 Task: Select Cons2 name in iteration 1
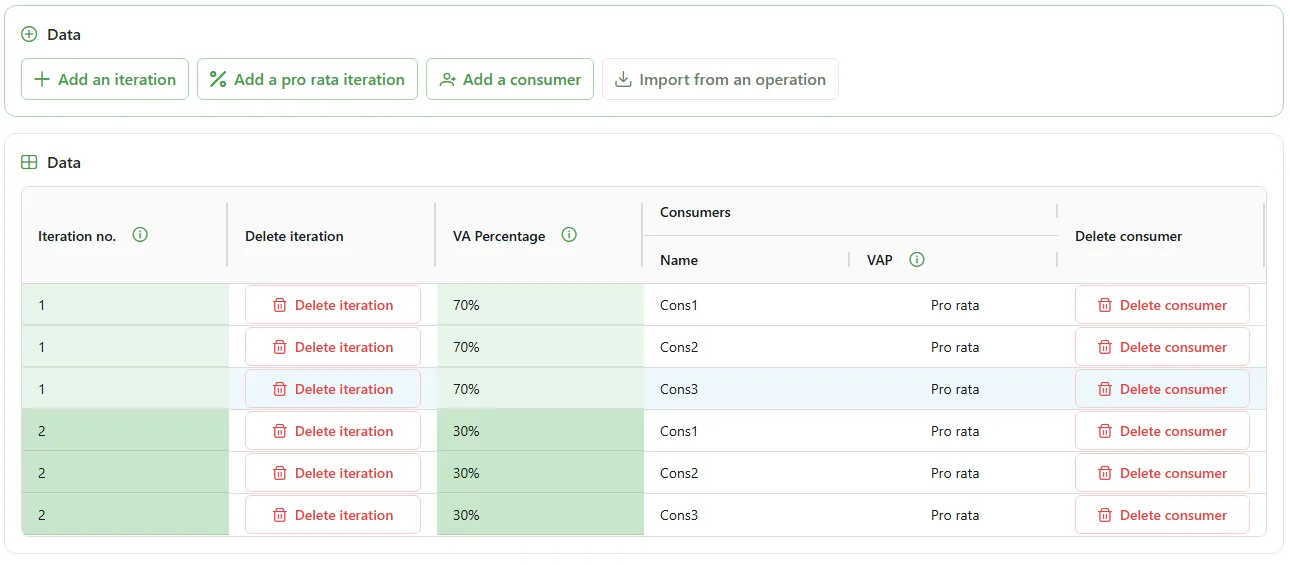point(679,347)
